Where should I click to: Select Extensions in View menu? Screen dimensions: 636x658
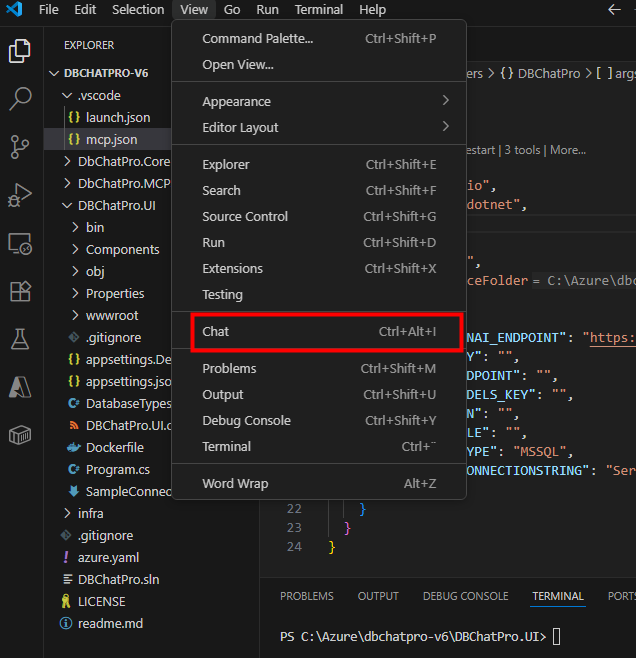pos(319,269)
